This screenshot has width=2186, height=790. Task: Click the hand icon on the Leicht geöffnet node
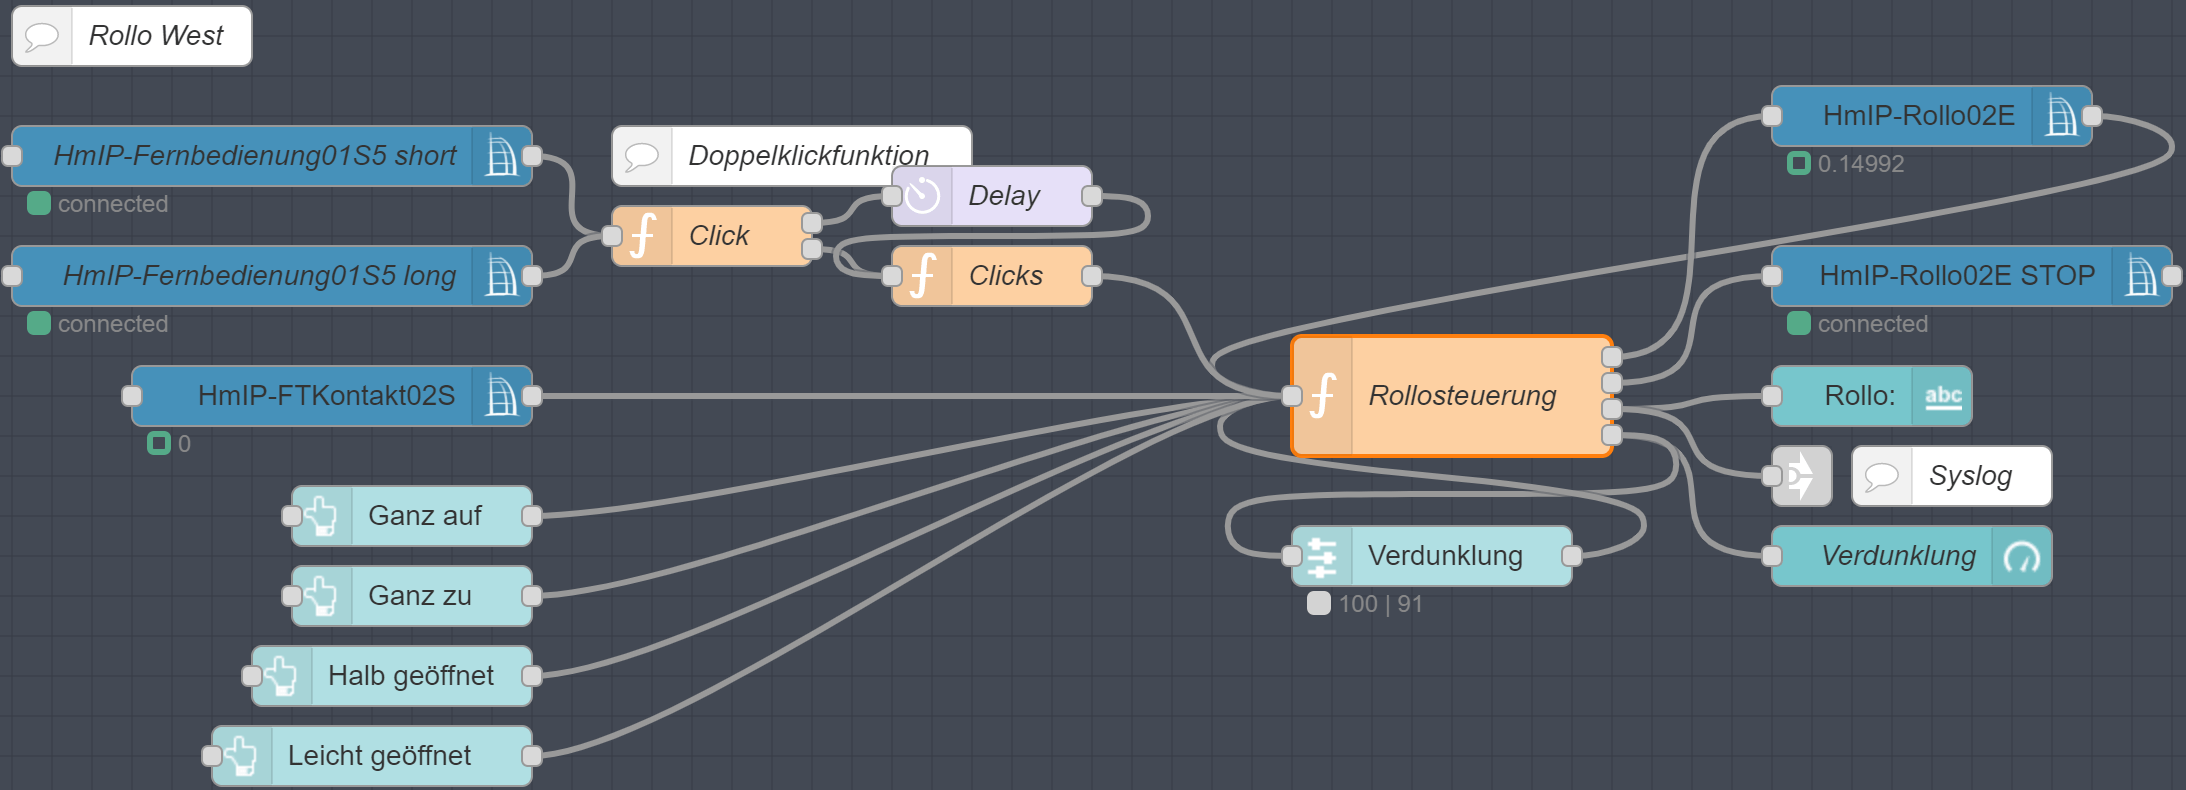pos(242,756)
